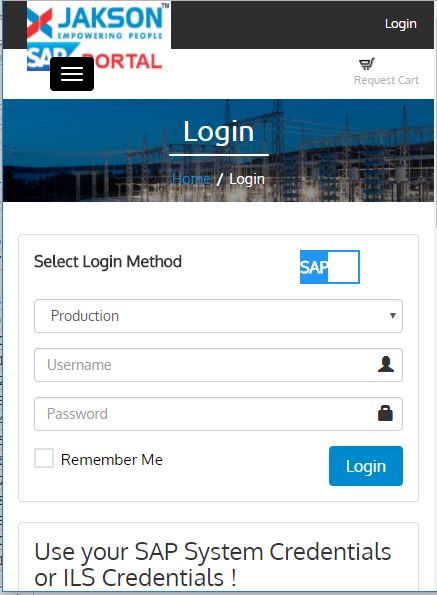This screenshot has width=437, height=595.
Task: Click Login in the top dark bar
Action: point(401,24)
